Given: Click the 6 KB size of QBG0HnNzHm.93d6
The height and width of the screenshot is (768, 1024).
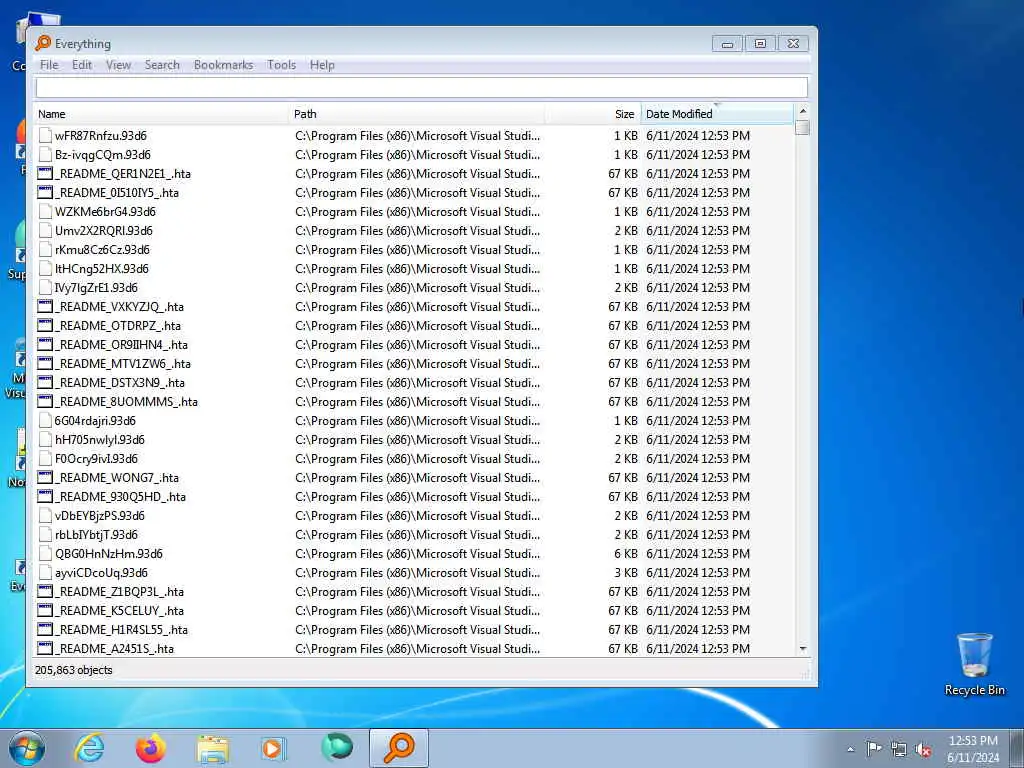Looking at the screenshot, I should (626, 554).
